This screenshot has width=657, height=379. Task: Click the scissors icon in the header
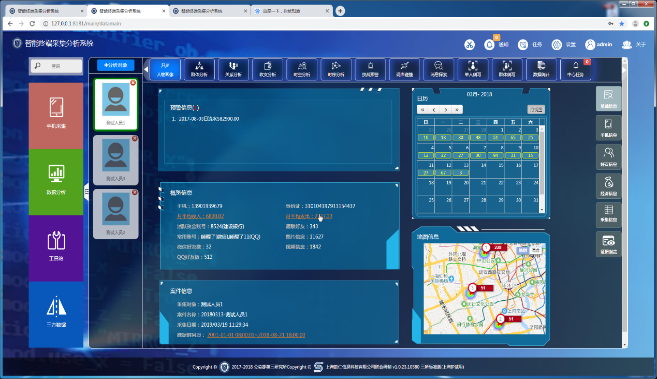click(x=469, y=44)
